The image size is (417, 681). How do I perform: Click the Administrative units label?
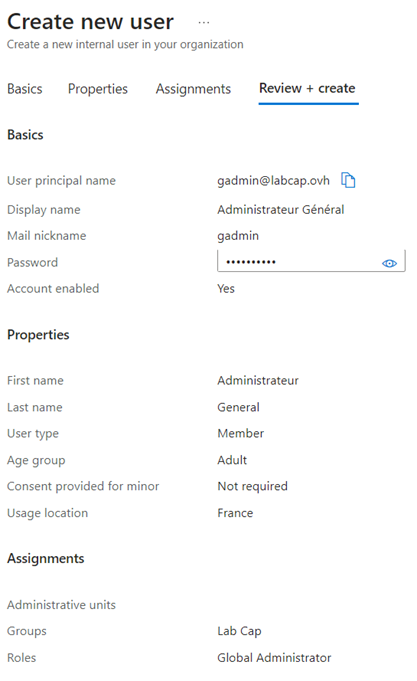(61, 605)
